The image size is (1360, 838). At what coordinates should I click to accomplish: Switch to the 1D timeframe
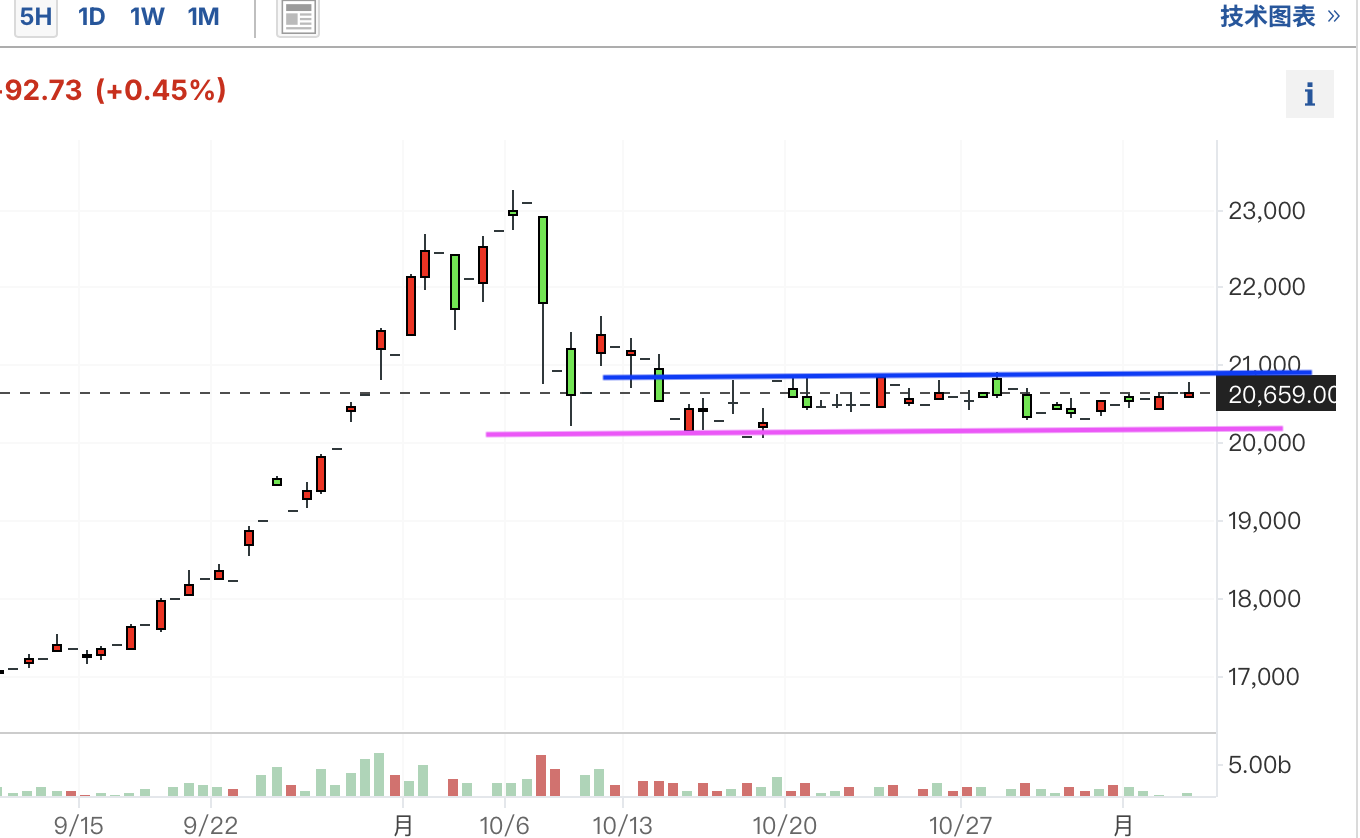point(91,17)
